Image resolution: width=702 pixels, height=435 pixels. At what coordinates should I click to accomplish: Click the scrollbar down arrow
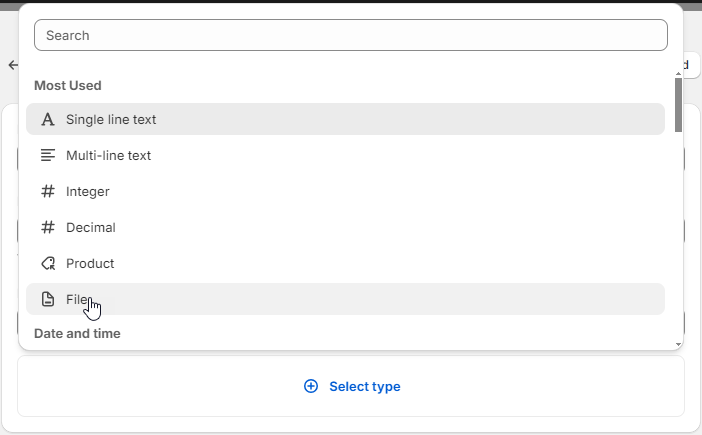coord(678,345)
